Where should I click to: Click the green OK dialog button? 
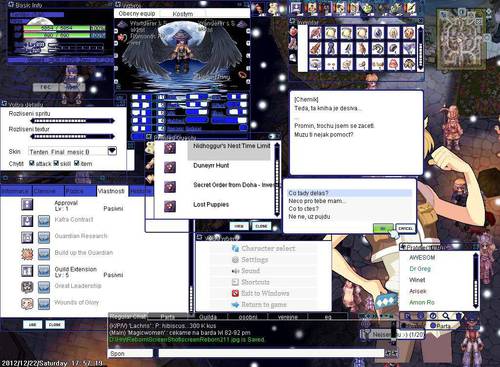click(x=383, y=228)
